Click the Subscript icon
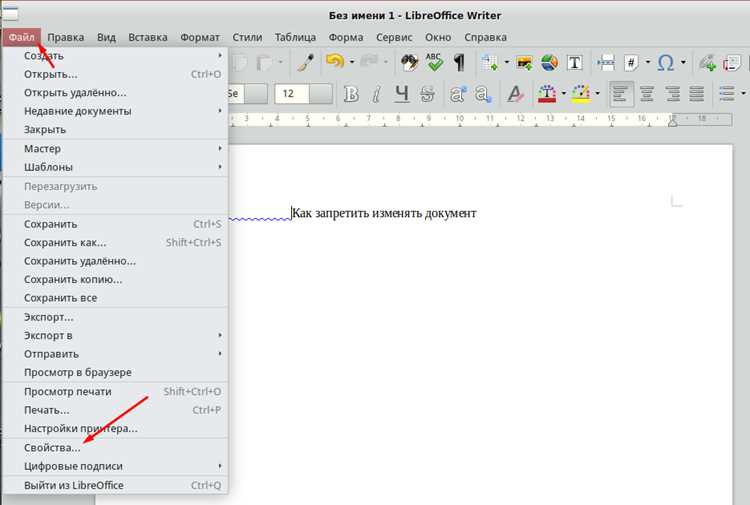This screenshot has width=750, height=505. pos(483,94)
